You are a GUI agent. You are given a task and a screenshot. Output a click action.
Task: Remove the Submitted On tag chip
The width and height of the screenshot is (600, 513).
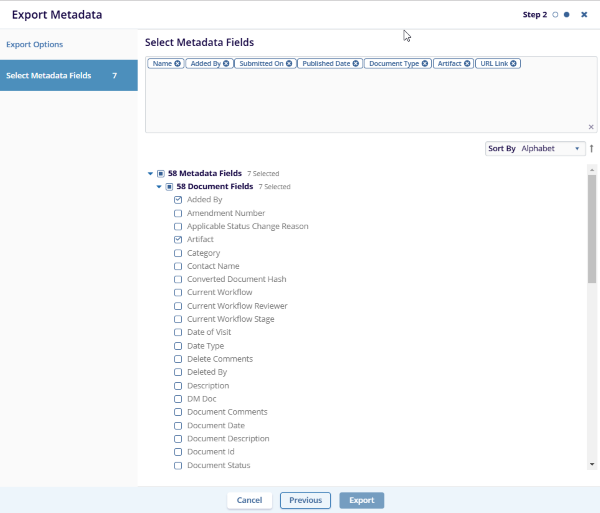(x=289, y=64)
